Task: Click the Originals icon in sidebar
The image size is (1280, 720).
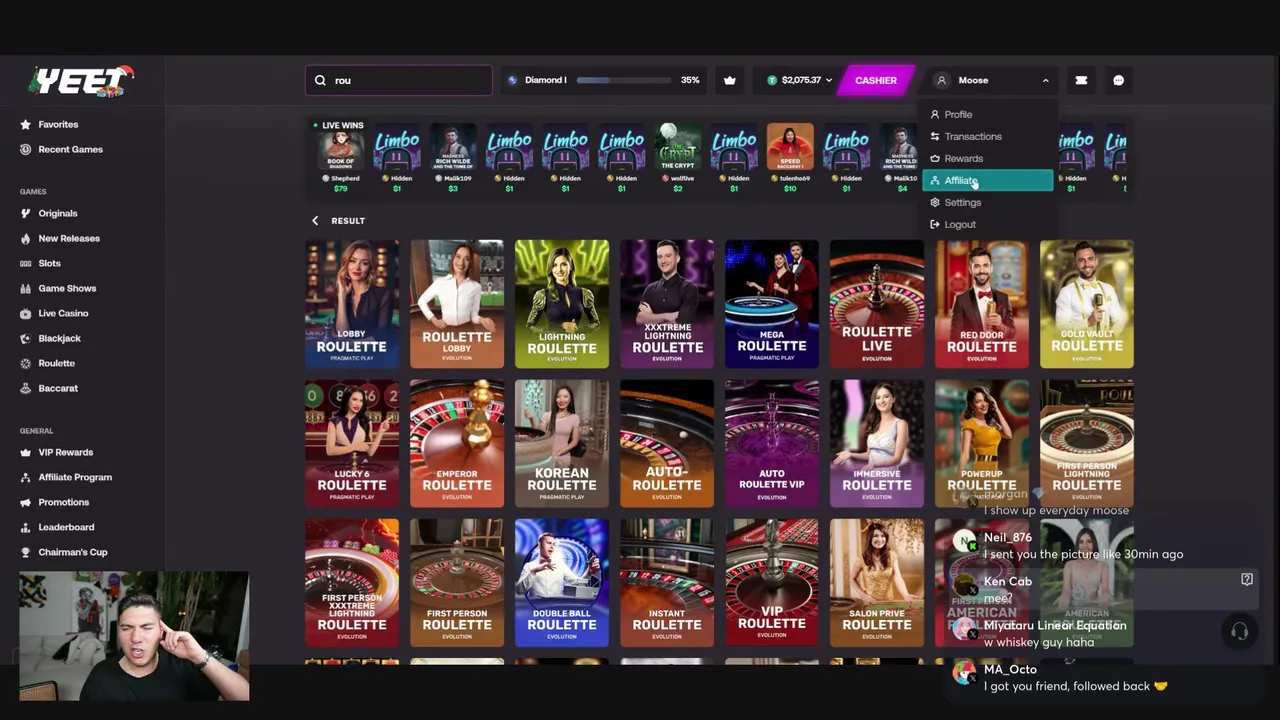Action: coord(26,213)
